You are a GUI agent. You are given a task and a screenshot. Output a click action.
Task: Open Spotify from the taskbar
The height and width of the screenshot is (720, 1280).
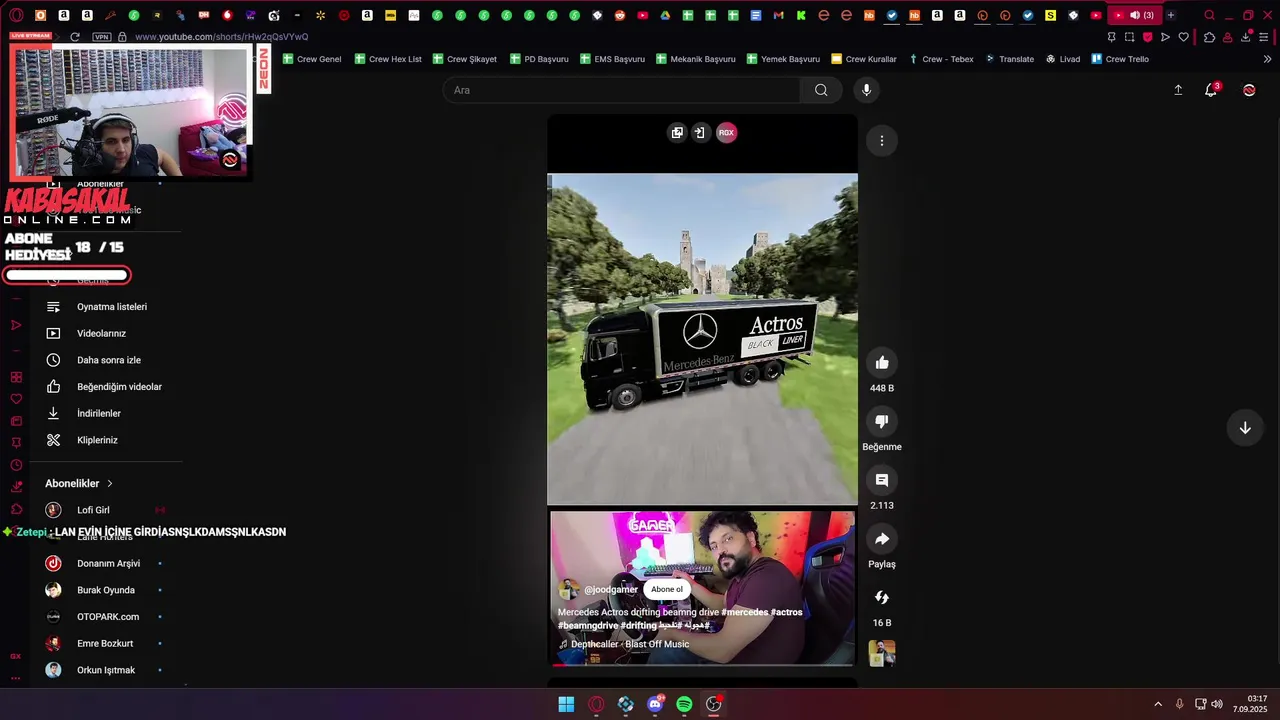(684, 704)
